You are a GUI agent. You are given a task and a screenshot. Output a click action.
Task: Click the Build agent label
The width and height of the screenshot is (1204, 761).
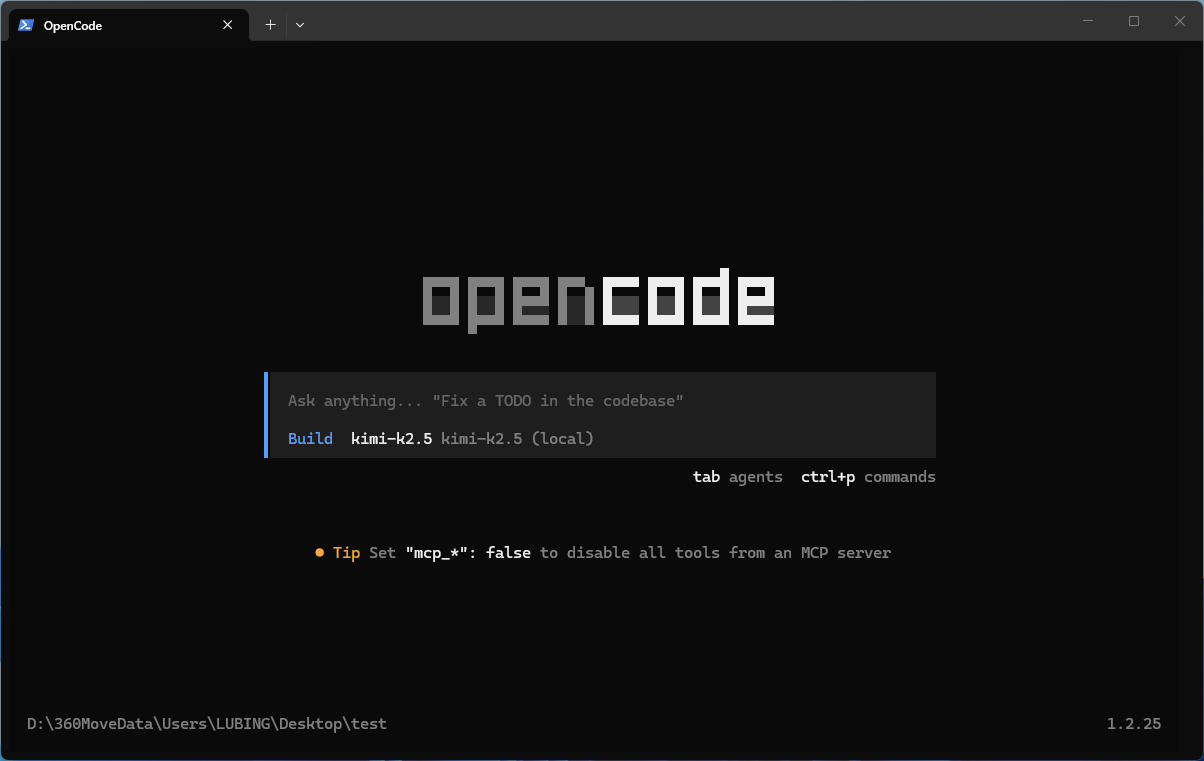tap(310, 438)
